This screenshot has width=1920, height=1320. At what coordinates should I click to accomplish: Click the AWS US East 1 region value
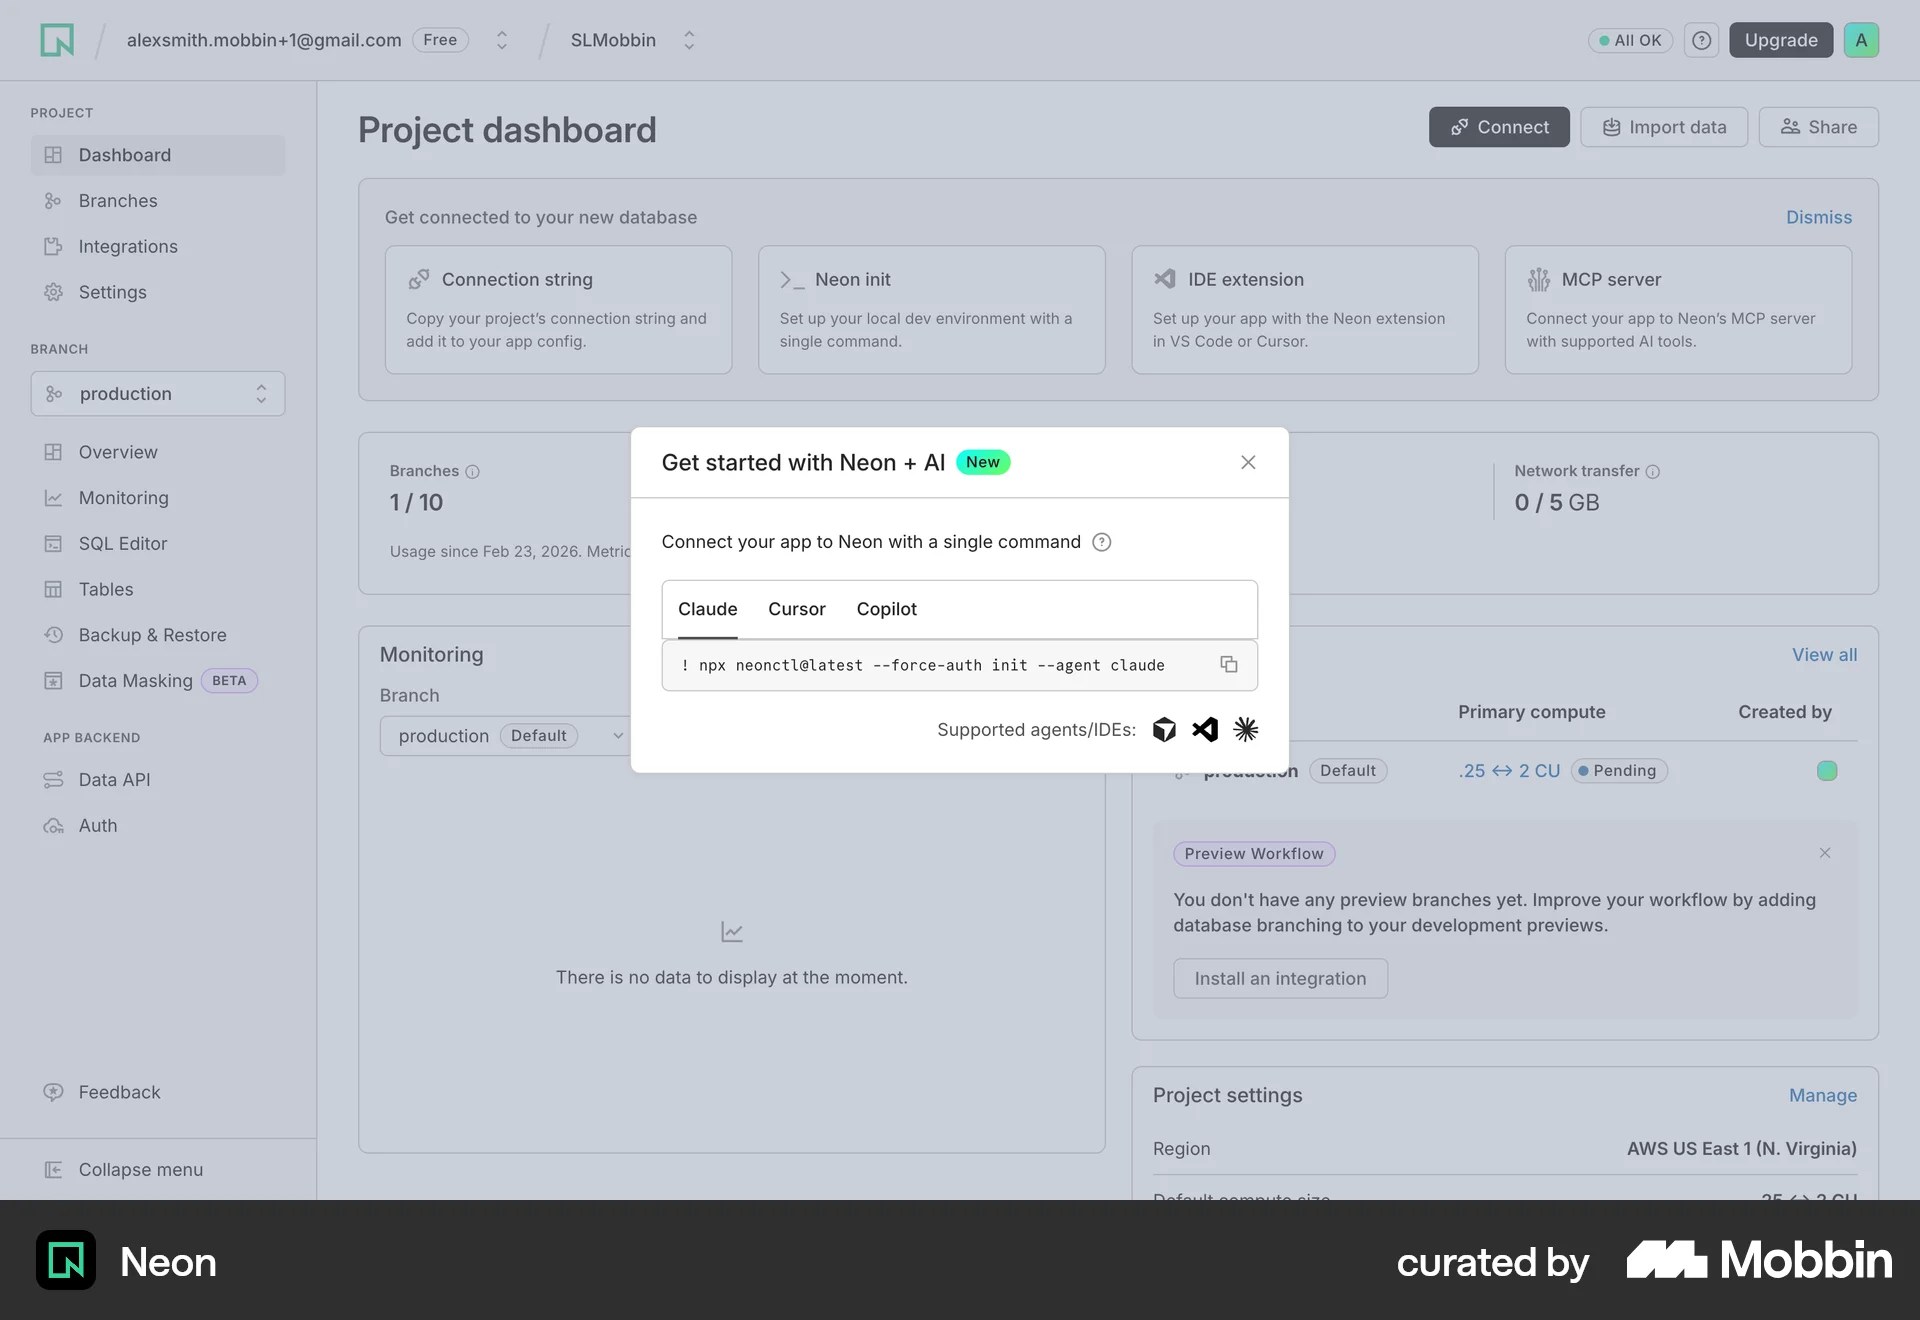1742,1149
